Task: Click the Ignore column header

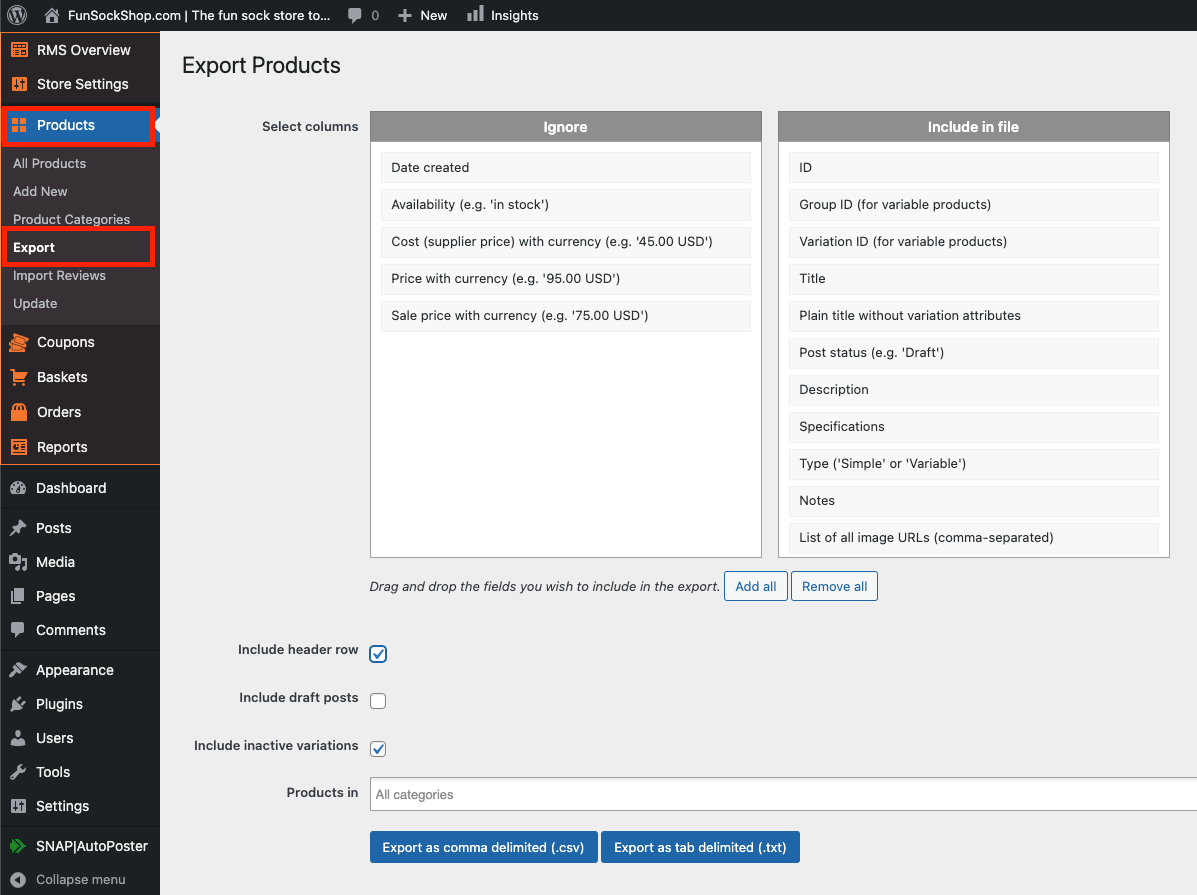Action: (566, 127)
